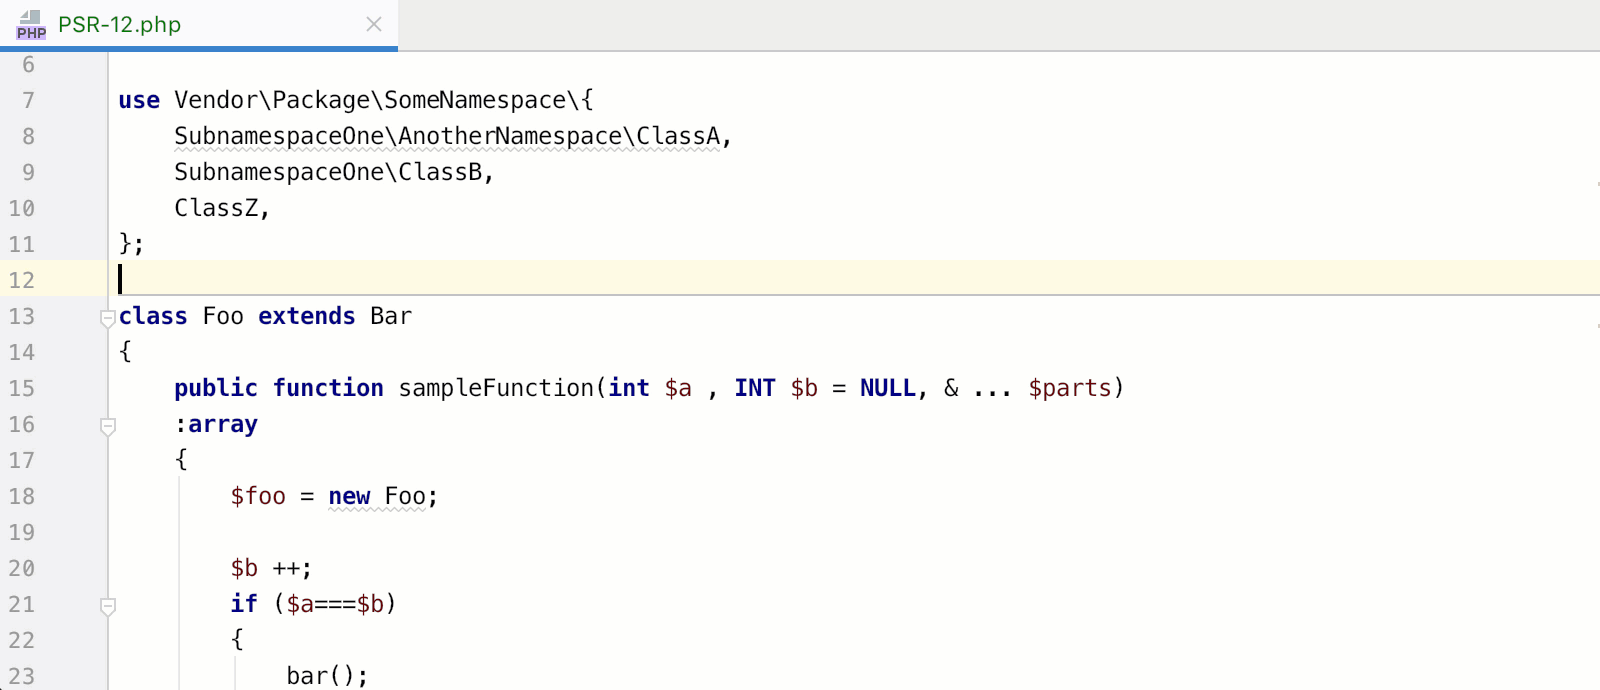The width and height of the screenshot is (1600, 690).
Task: Collapse the class Foo fold marker
Action: coord(108,318)
